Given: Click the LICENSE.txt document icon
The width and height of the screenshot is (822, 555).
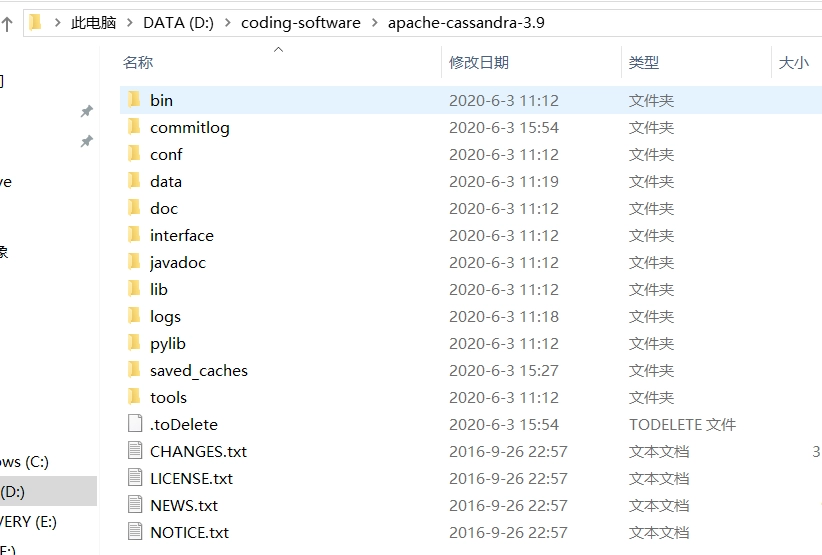Looking at the screenshot, I should click(135, 477).
